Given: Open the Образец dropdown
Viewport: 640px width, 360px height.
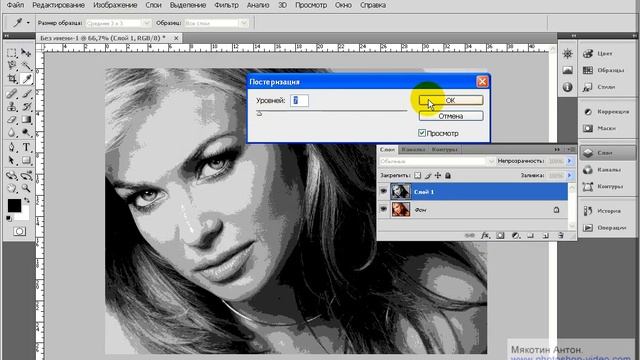Looking at the screenshot, I should pyautogui.click(x=216, y=23).
